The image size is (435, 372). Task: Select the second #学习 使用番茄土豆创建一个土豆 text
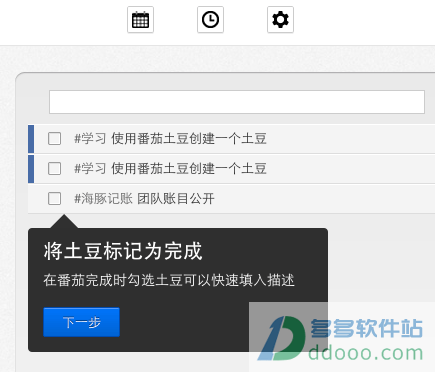pyautogui.click(x=170, y=168)
